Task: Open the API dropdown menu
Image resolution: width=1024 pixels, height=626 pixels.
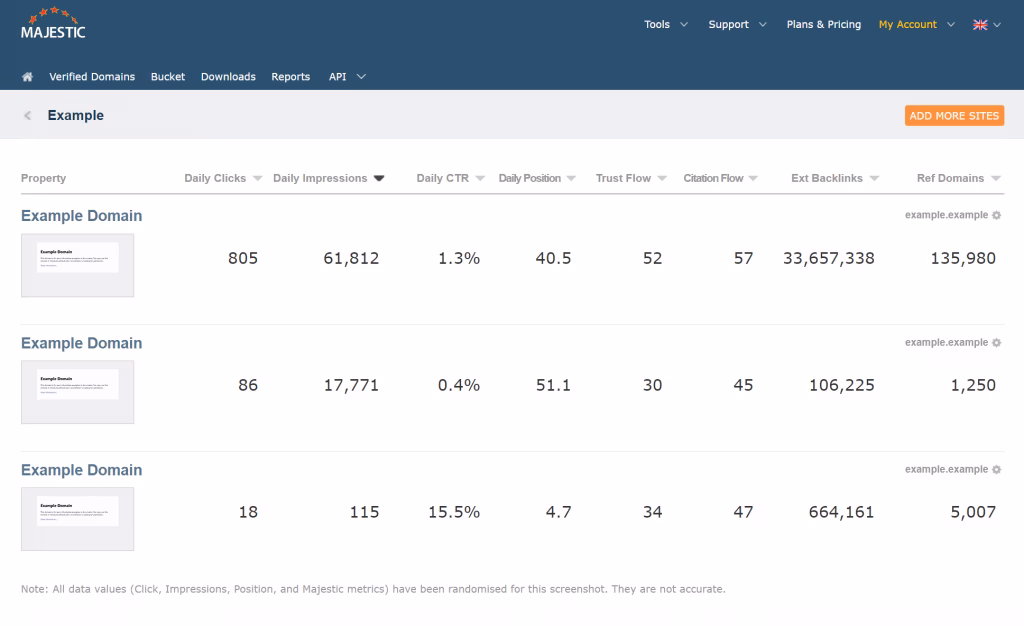Action: tap(347, 77)
